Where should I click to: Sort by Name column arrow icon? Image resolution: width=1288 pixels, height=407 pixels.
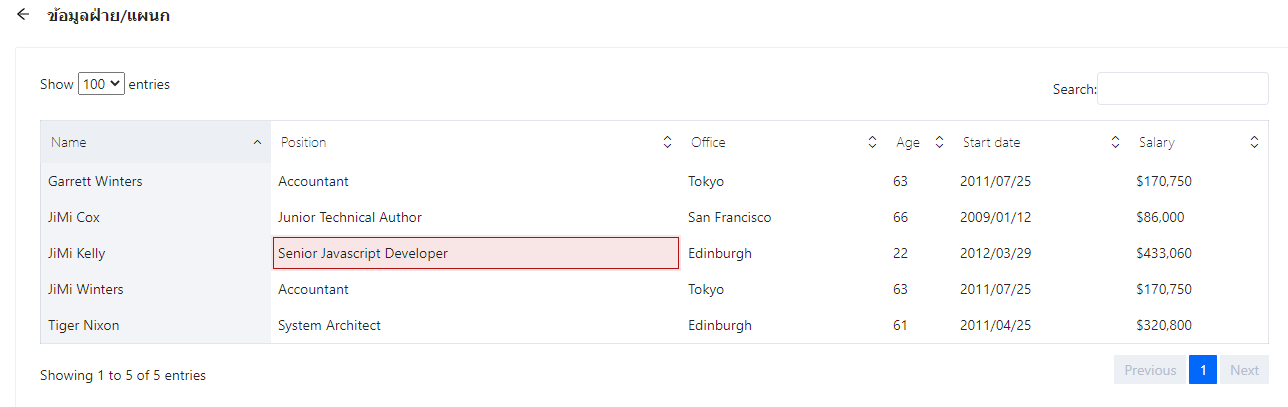[257, 143]
